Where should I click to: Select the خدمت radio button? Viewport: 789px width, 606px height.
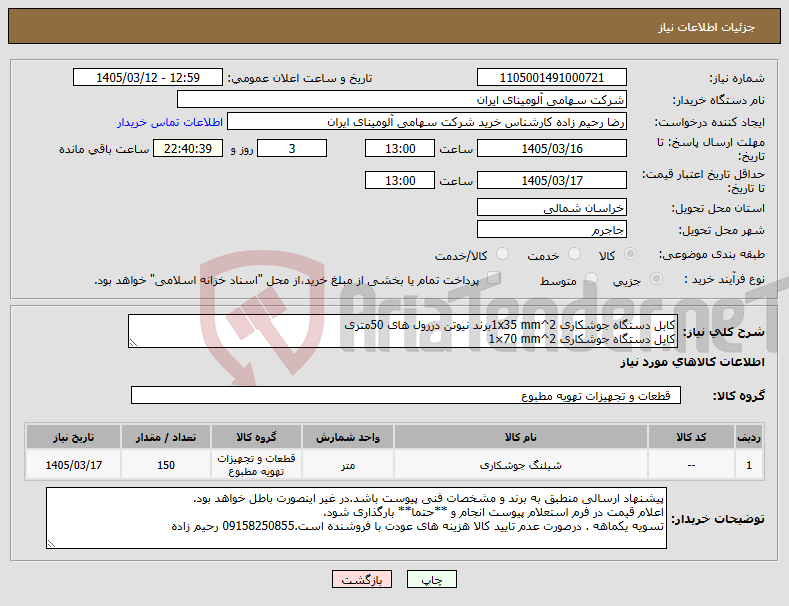pos(574,254)
